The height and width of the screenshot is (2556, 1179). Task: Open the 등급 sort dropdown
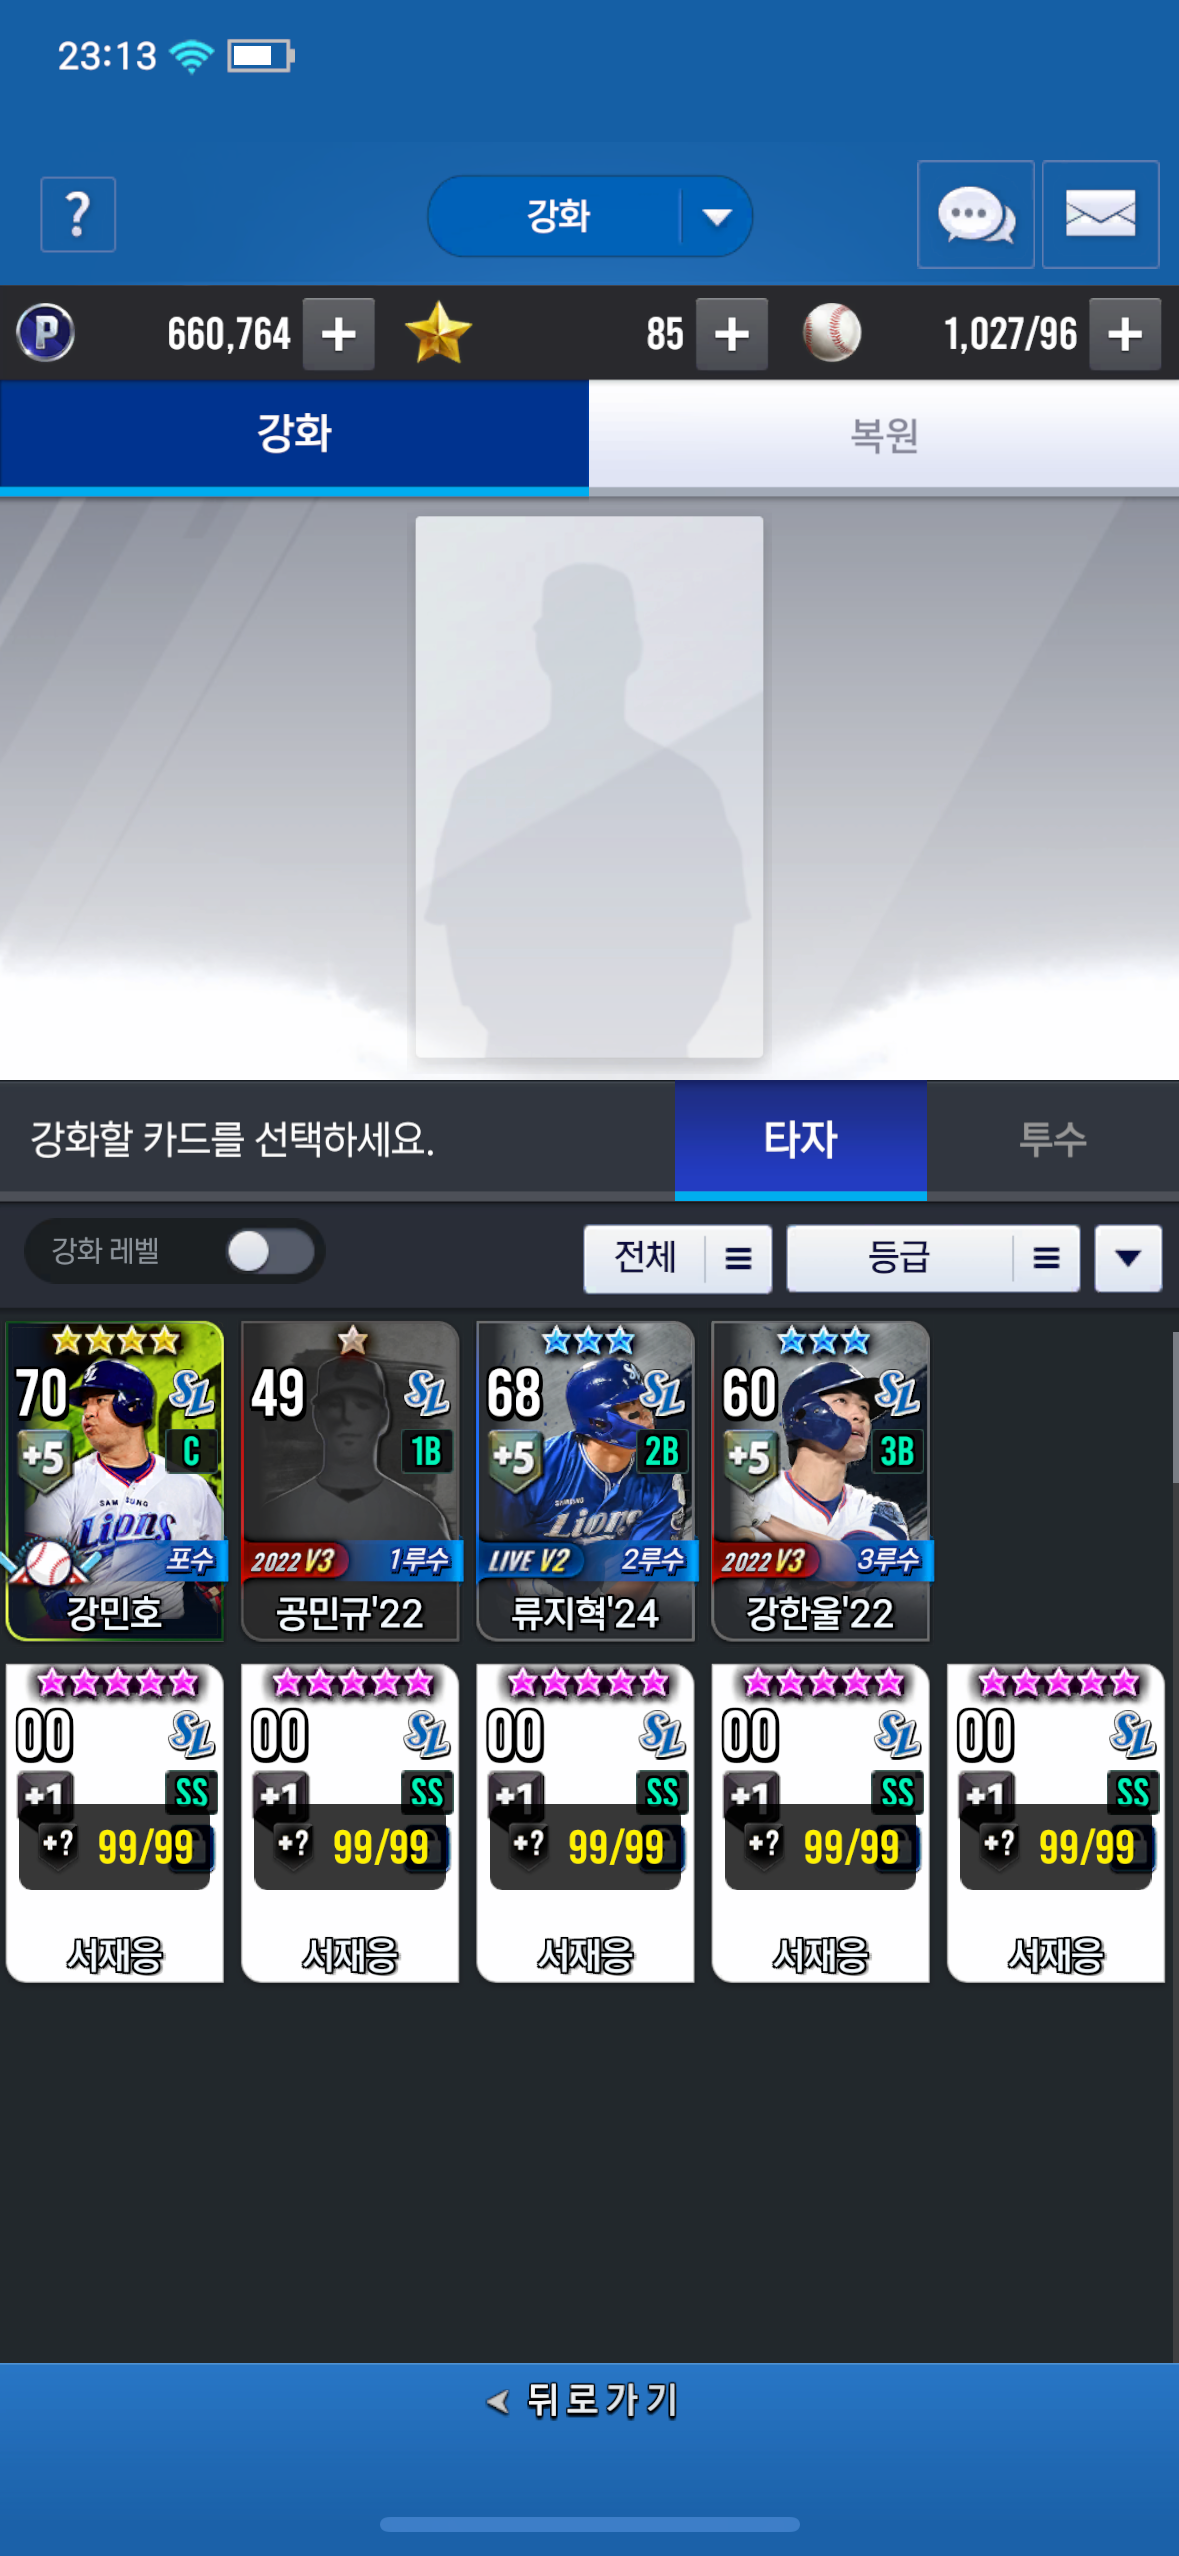tap(933, 1258)
